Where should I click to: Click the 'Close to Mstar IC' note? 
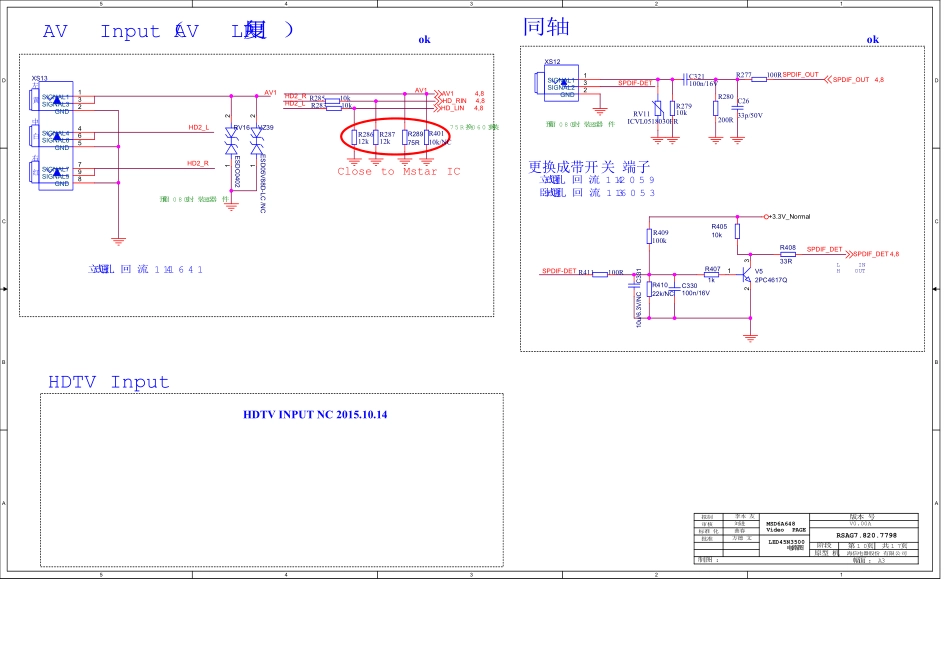[399, 172]
